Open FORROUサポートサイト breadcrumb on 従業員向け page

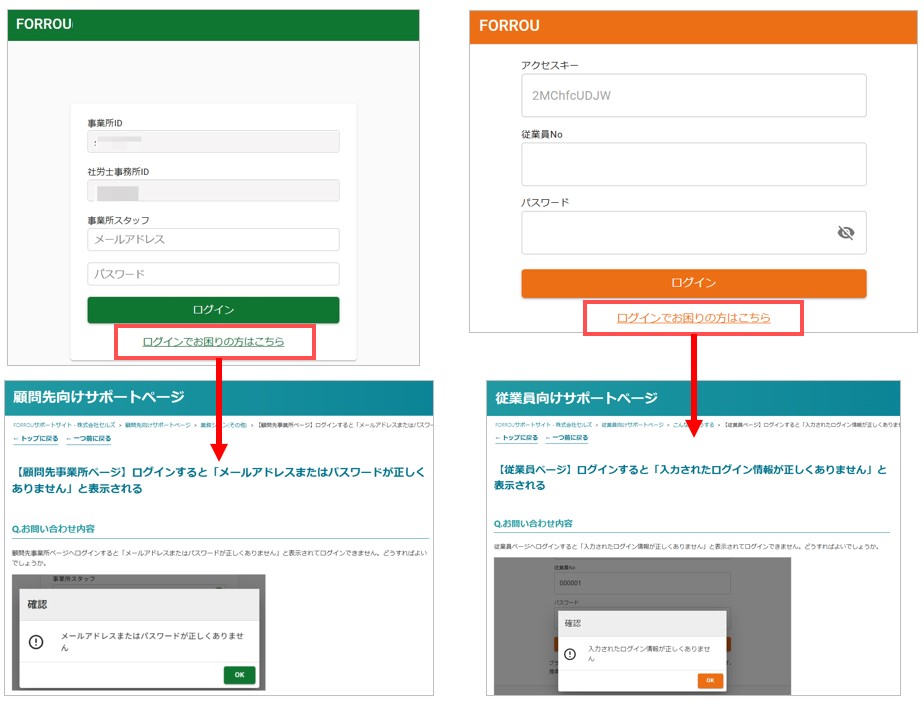click(543, 424)
